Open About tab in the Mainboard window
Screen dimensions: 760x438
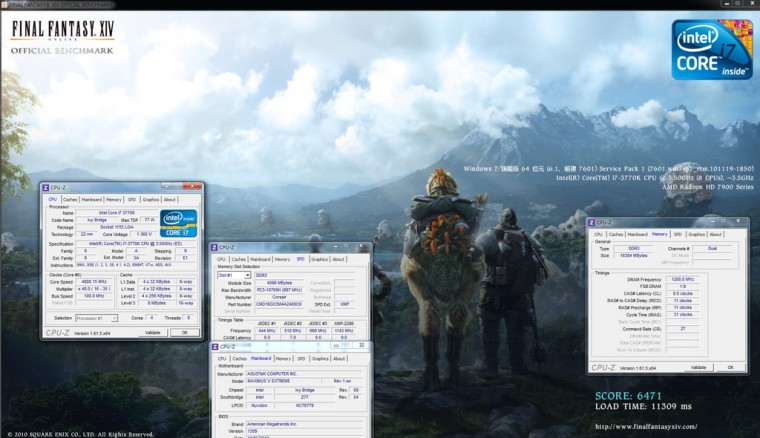pyautogui.click(x=339, y=359)
